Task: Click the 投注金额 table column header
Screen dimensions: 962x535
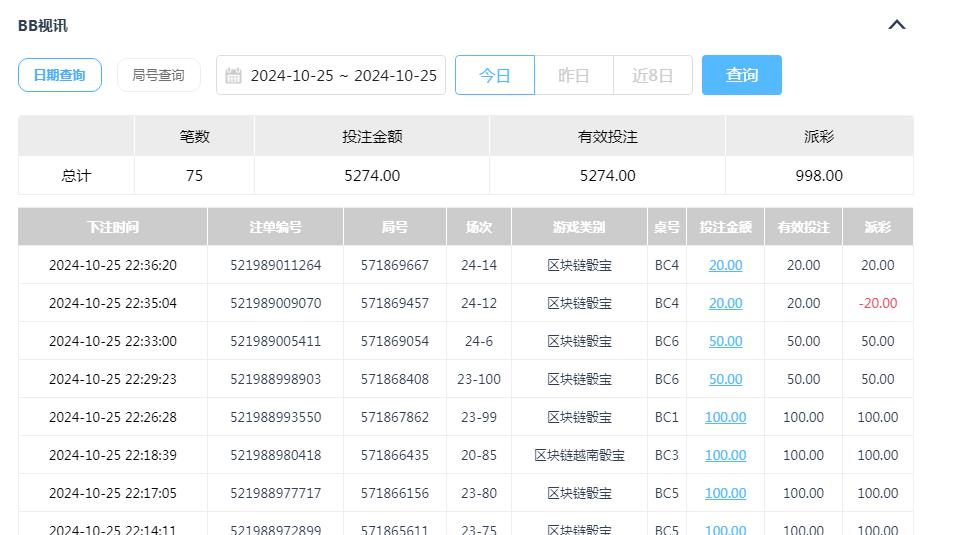Action: (x=725, y=227)
